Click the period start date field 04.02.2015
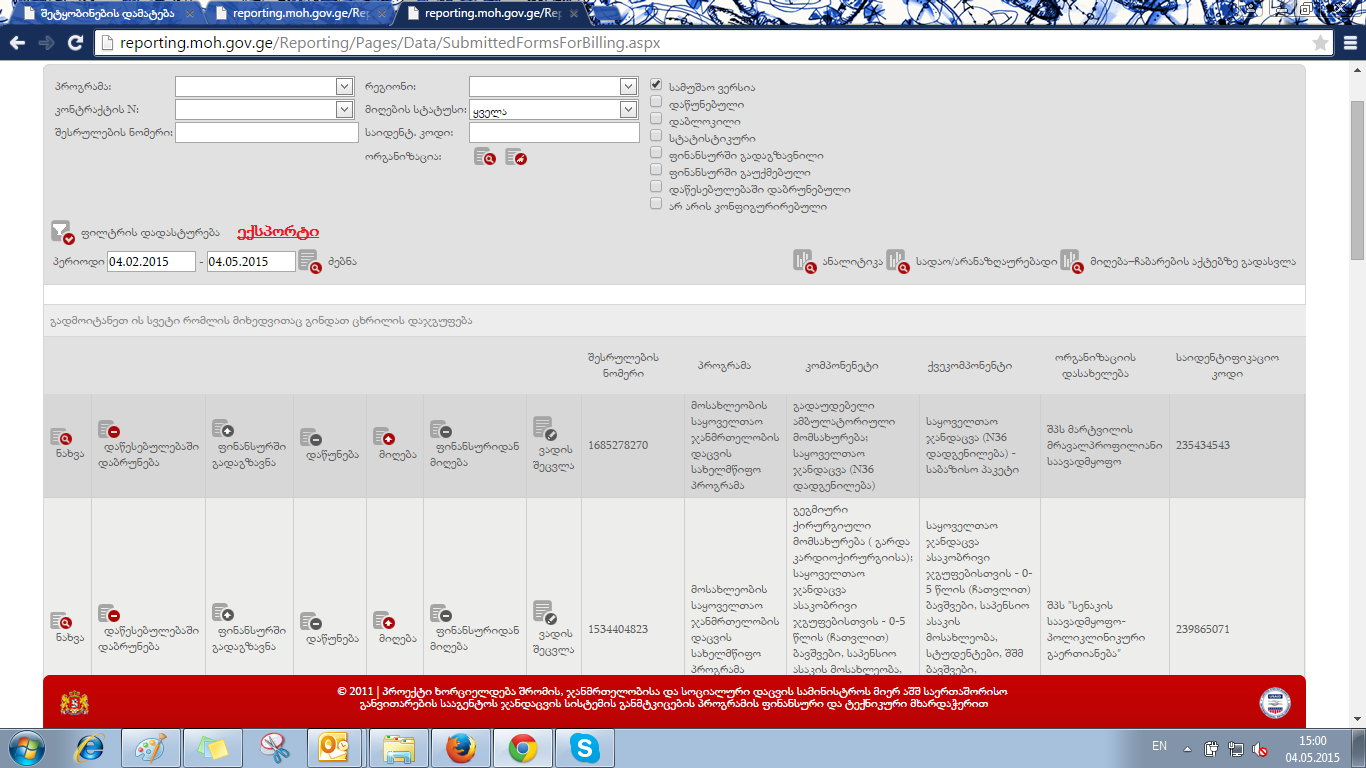 151,261
